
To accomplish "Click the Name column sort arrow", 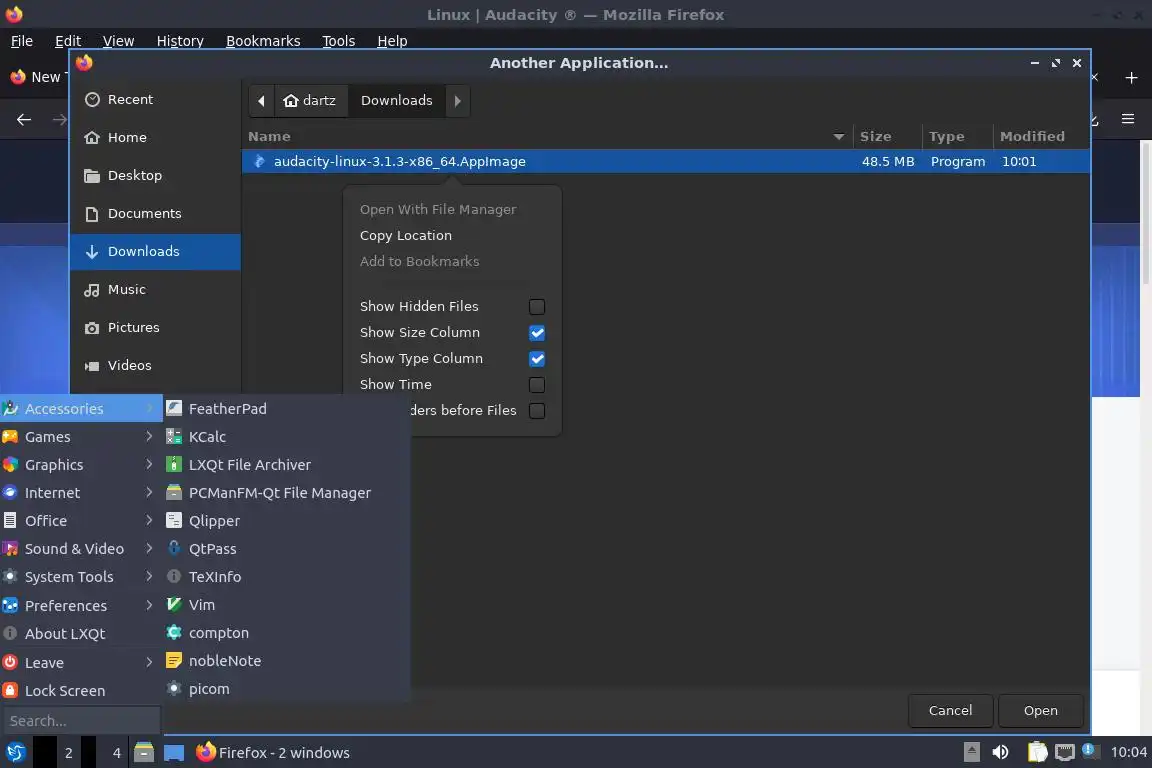I will [x=838, y=137].
